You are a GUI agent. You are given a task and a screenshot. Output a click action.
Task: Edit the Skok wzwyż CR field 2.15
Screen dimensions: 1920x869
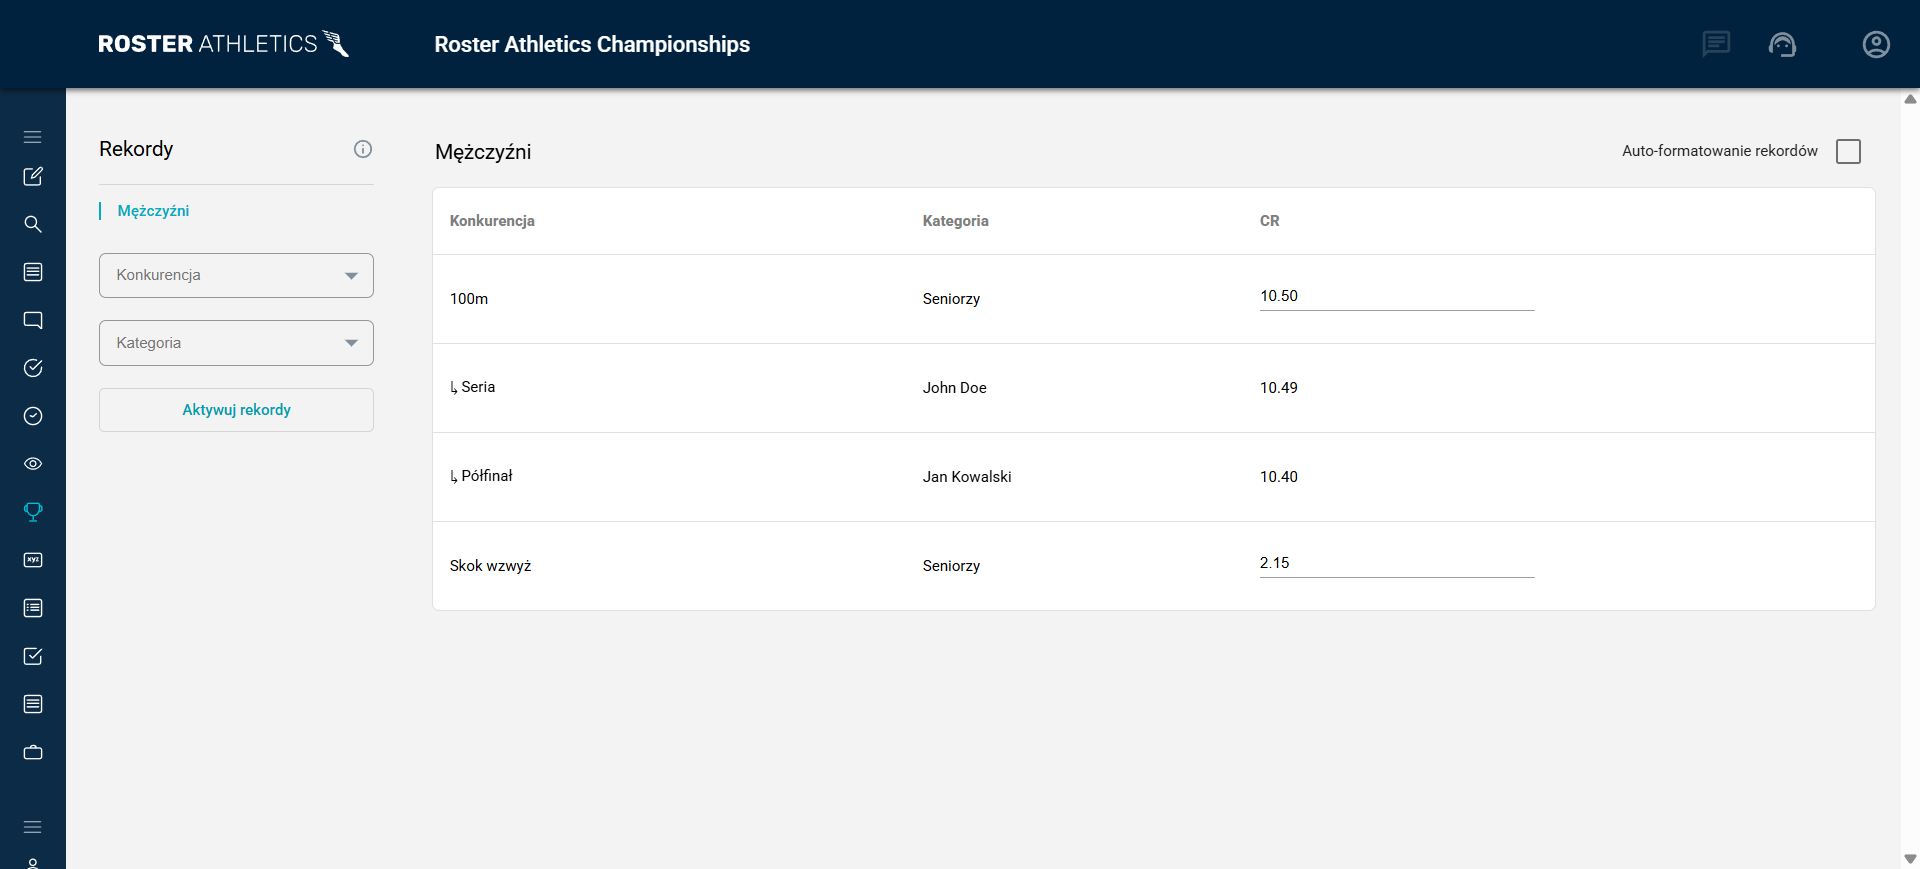tap(1396, 563)
